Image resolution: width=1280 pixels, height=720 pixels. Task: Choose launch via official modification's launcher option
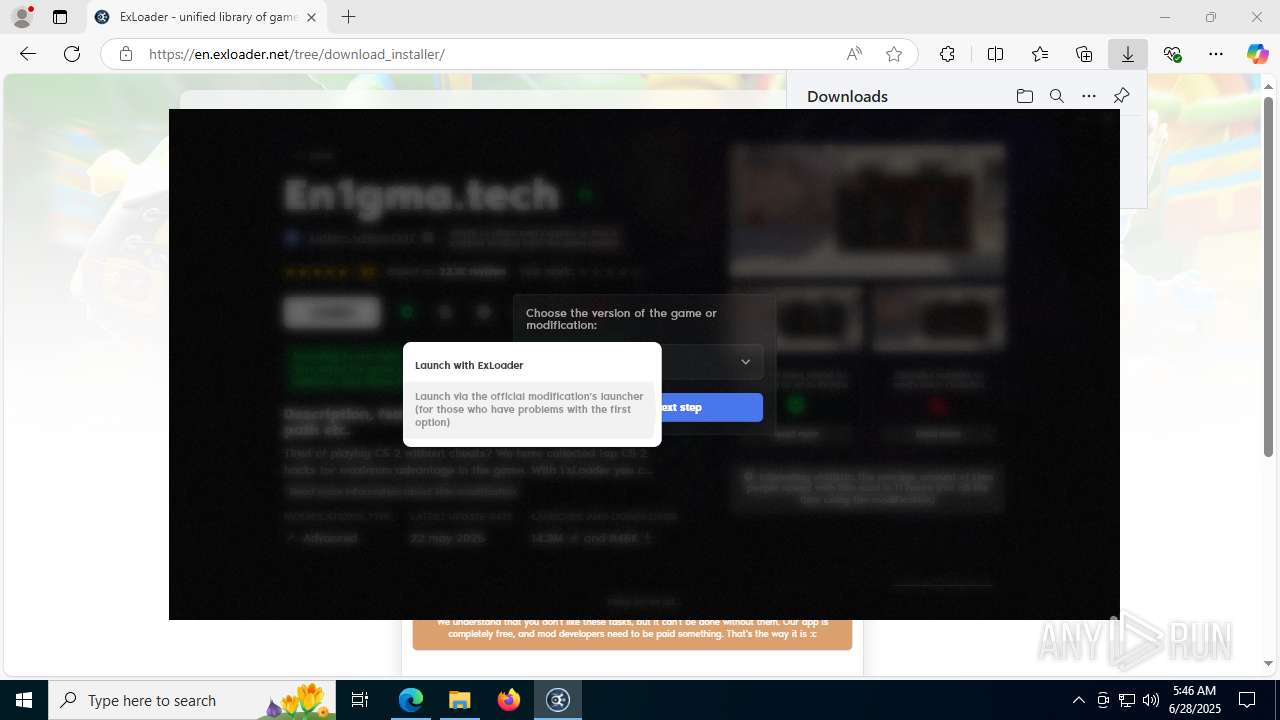531,409
